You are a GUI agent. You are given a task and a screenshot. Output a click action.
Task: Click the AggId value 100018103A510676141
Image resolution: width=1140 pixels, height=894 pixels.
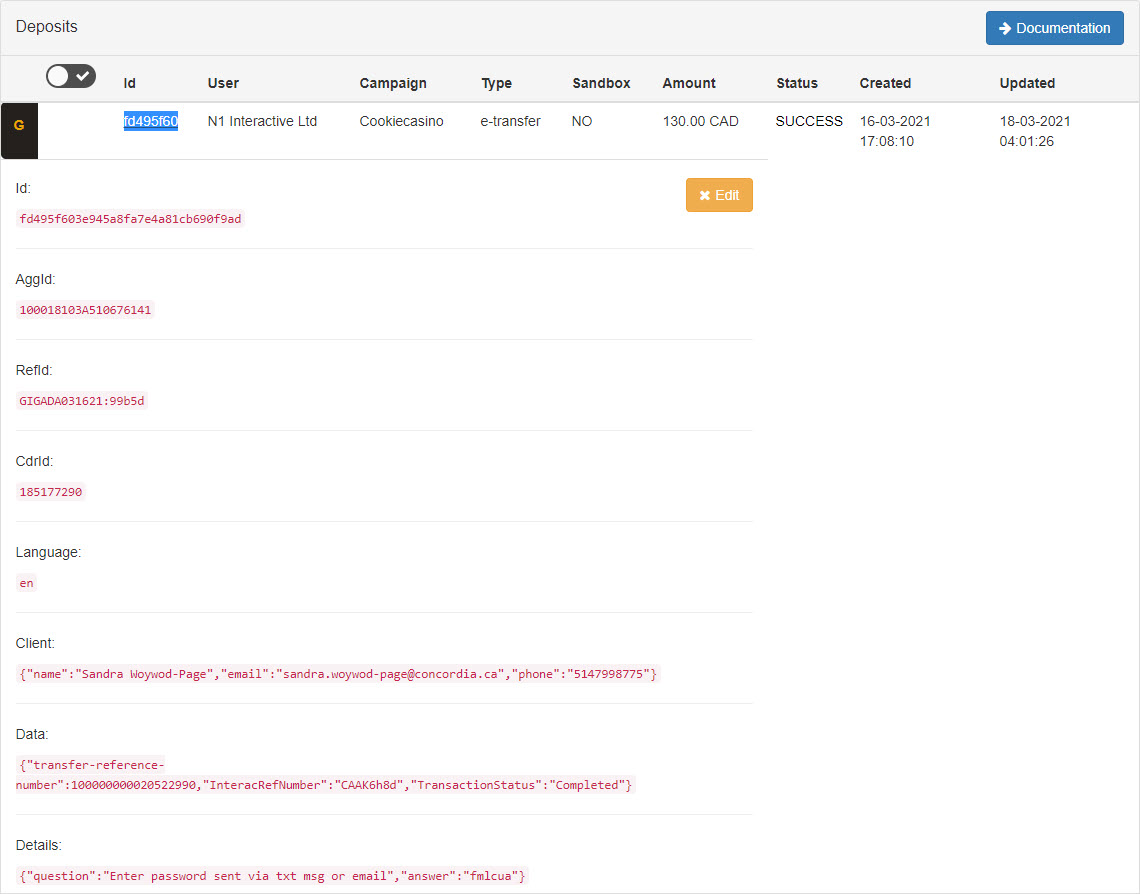pos(85,310)
